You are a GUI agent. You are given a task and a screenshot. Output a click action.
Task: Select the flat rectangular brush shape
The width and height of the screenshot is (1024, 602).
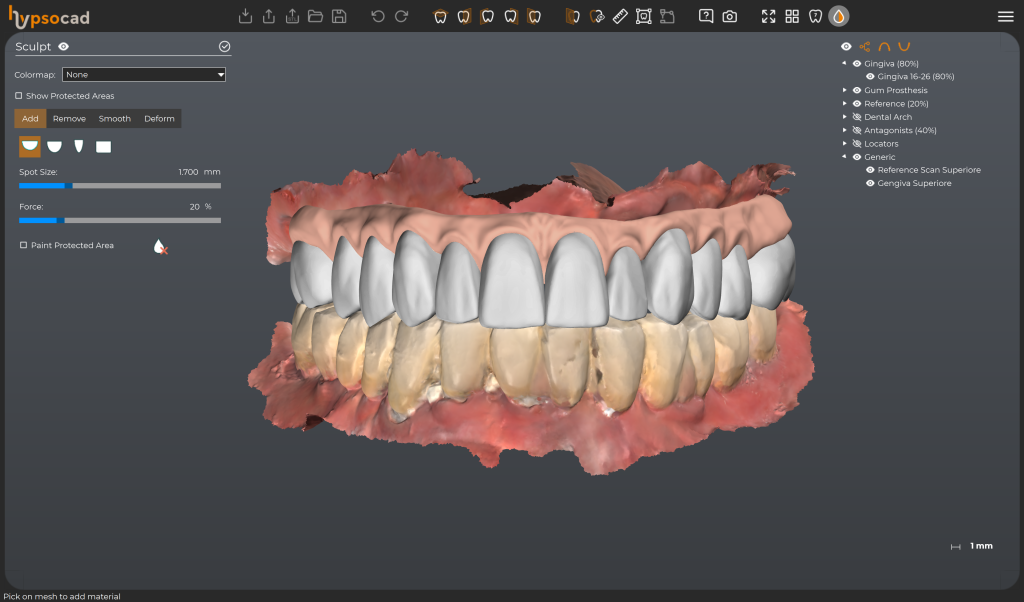point(103,147)
